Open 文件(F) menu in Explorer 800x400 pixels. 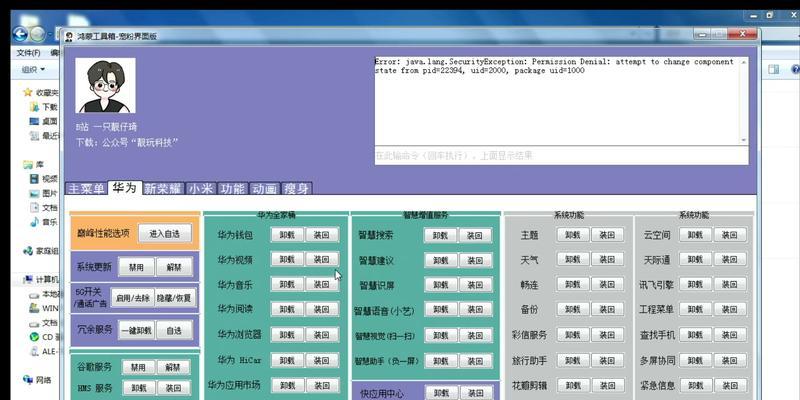coord(28,53)
